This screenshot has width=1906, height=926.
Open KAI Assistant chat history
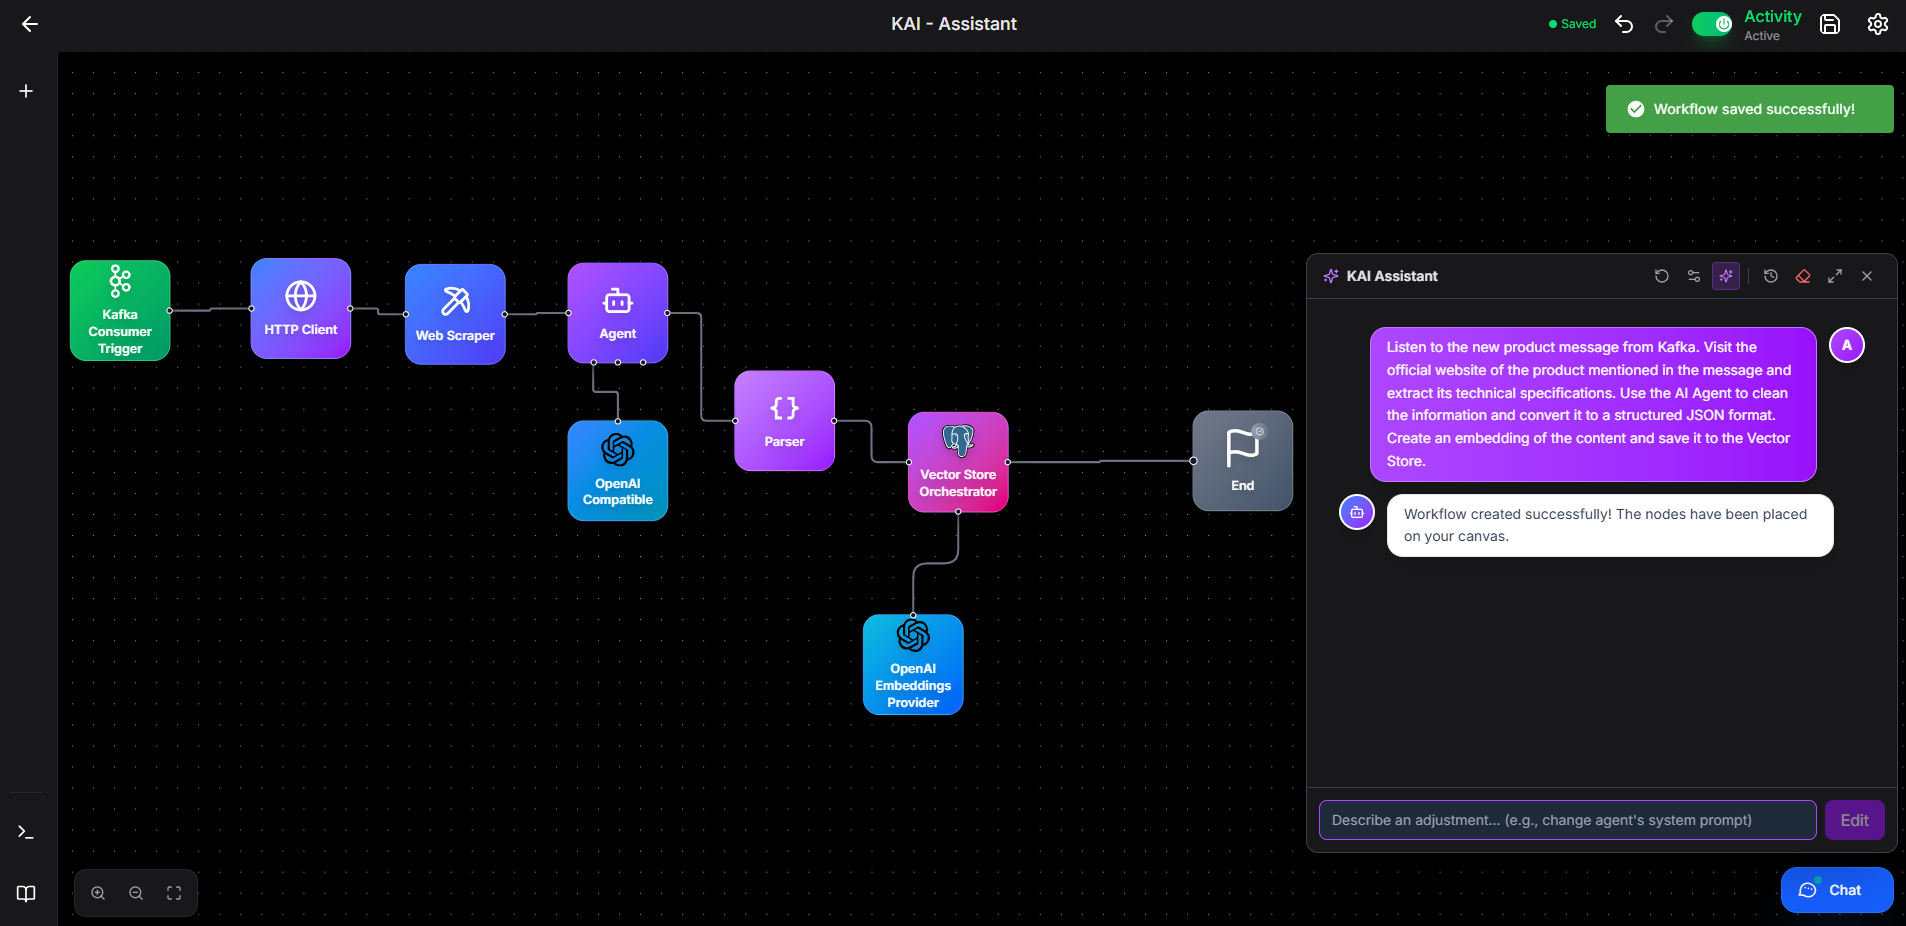[x=1771, y=276]
